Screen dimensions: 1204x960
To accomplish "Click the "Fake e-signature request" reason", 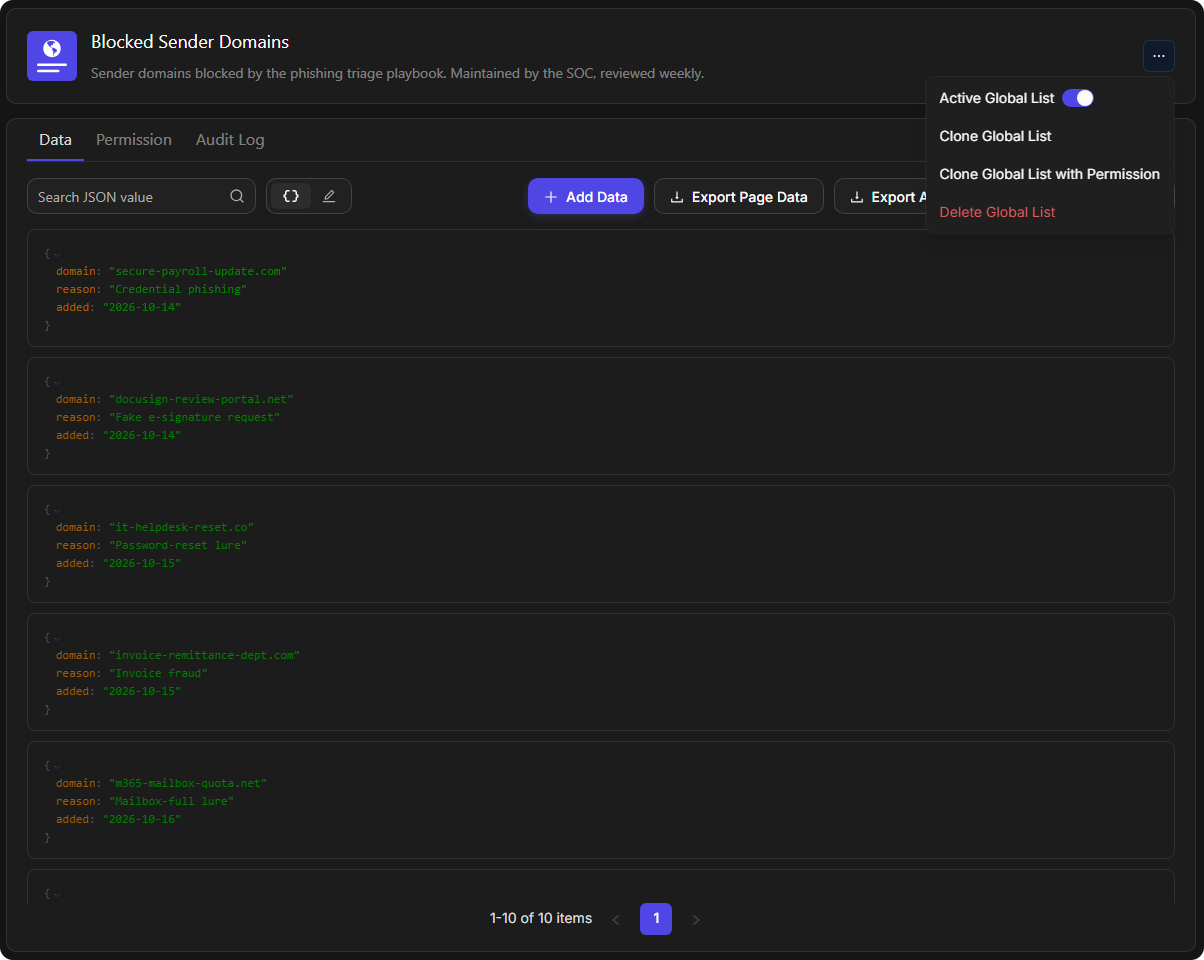I will tap(195, 417).
